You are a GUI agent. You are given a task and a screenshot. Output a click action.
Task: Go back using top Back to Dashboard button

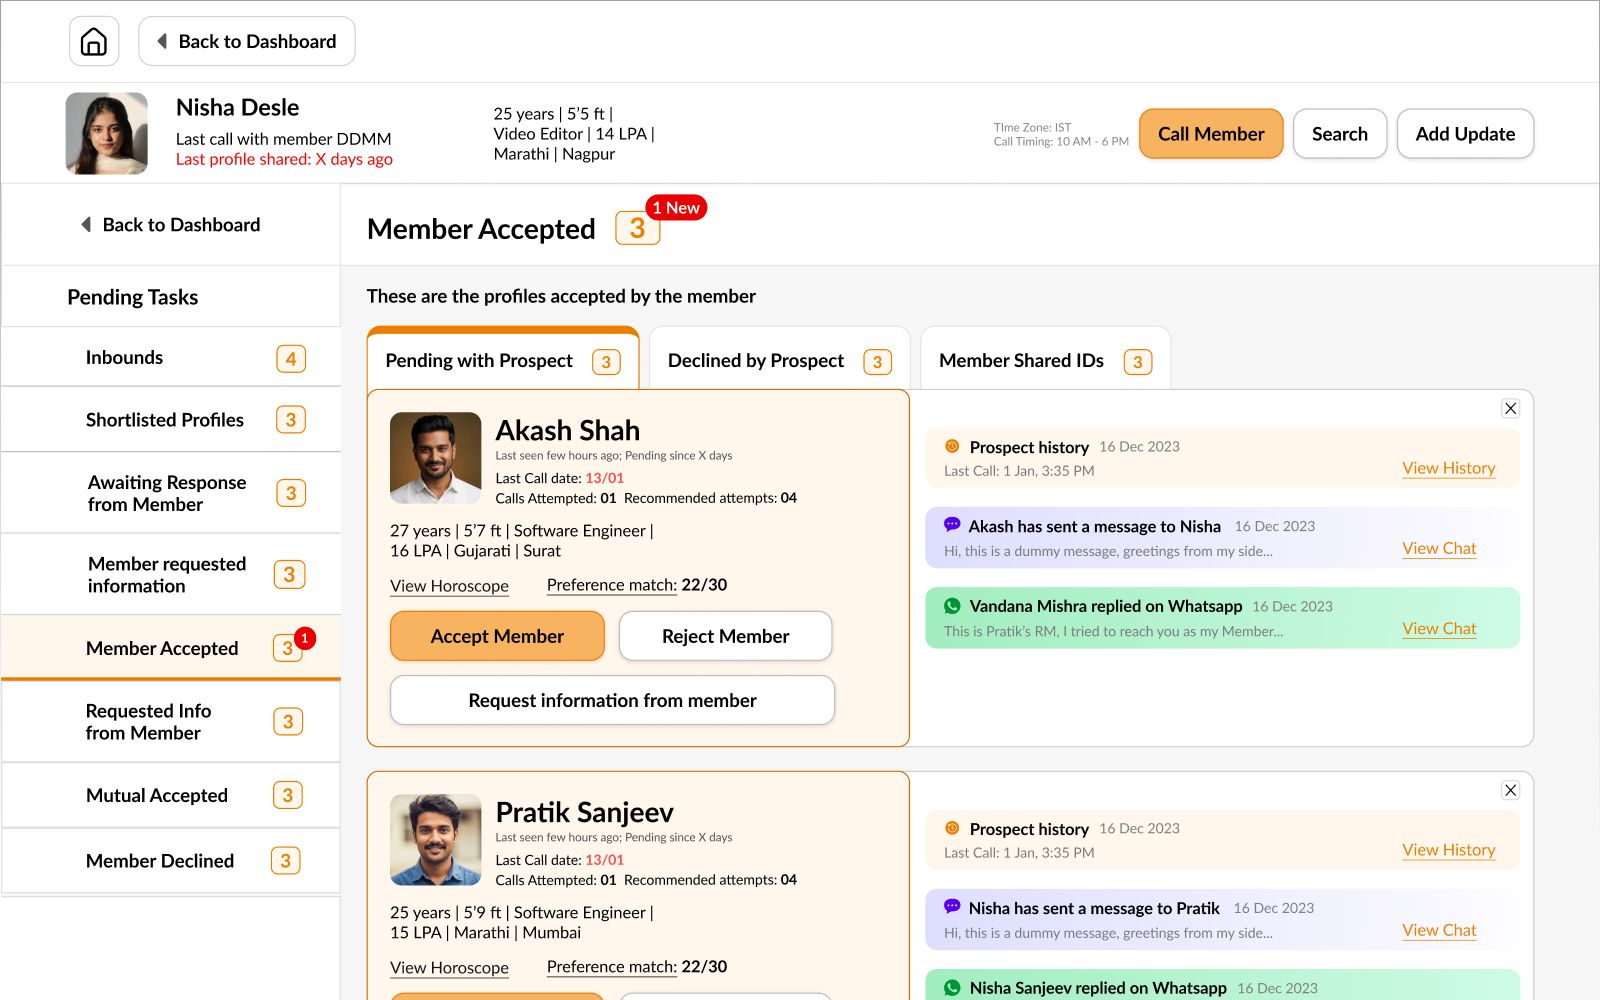click(247, 41)
